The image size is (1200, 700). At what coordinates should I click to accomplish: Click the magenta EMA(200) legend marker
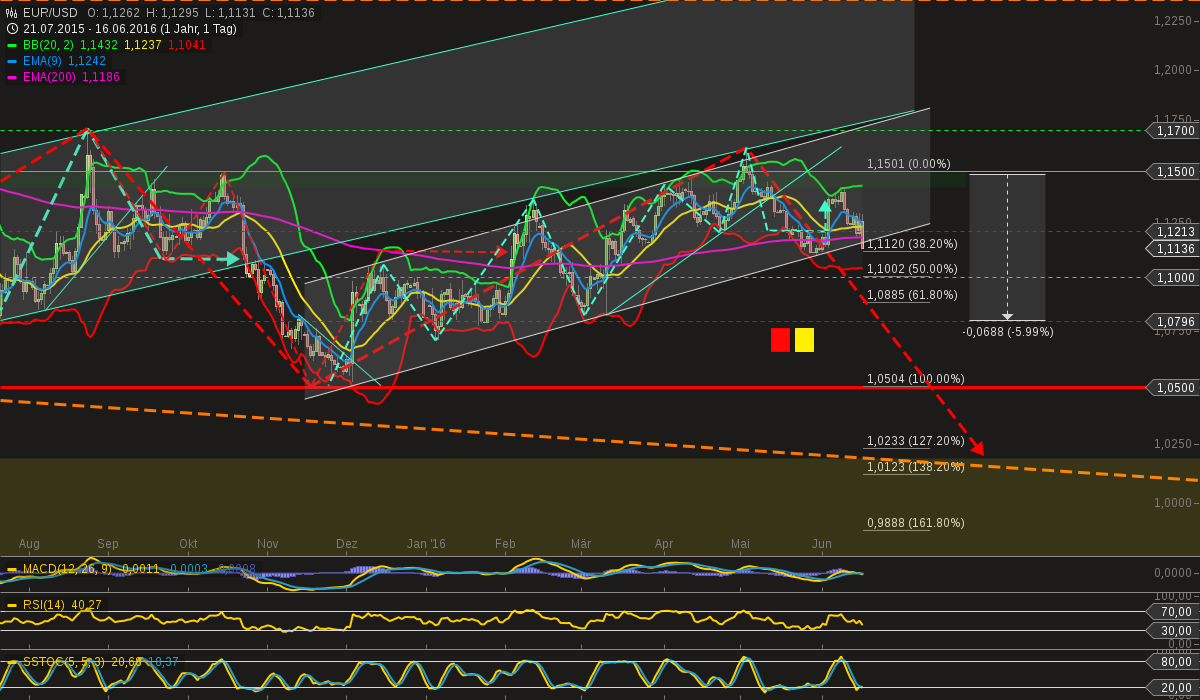12,77
